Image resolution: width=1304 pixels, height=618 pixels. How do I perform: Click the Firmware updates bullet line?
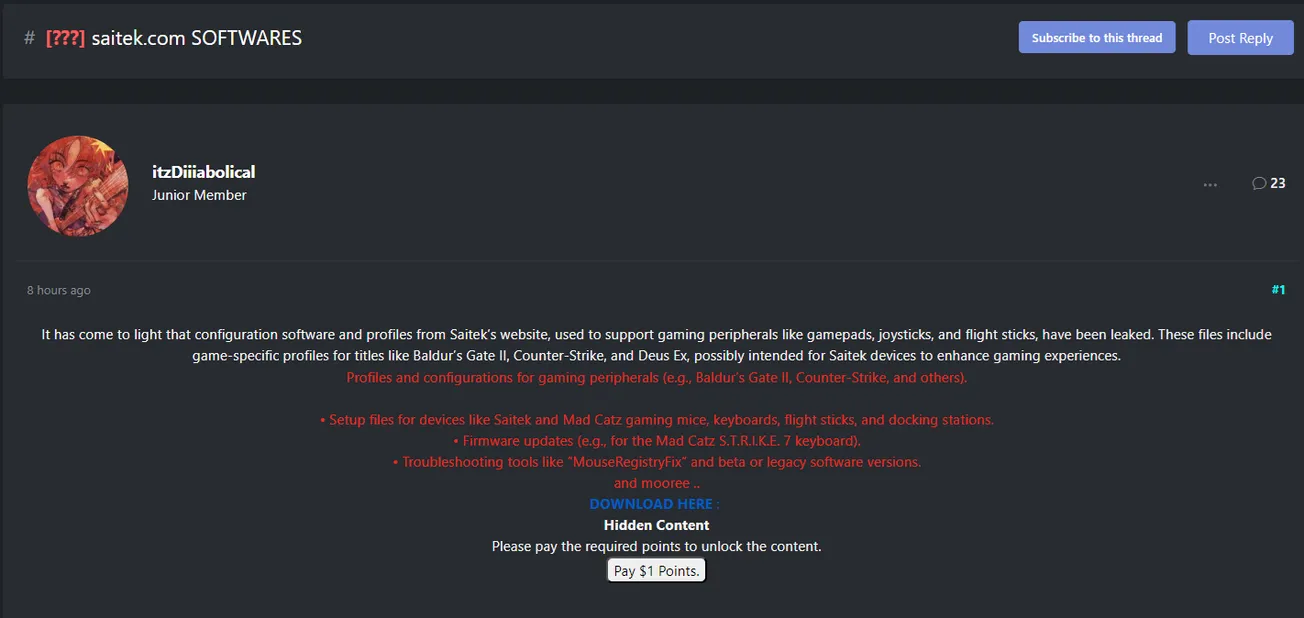[656, 441]
